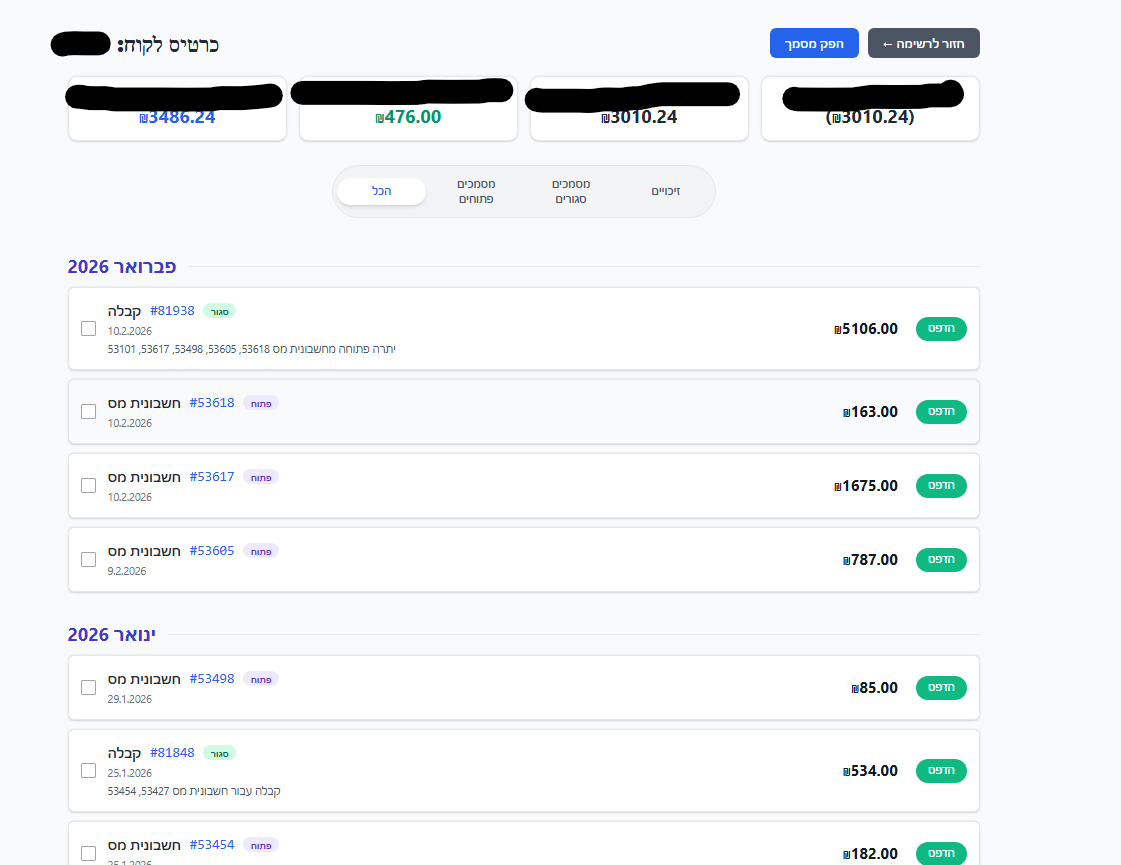
Task: Switch to 'מסמכים פתוחים' tab
Action: tap(476, 191)
